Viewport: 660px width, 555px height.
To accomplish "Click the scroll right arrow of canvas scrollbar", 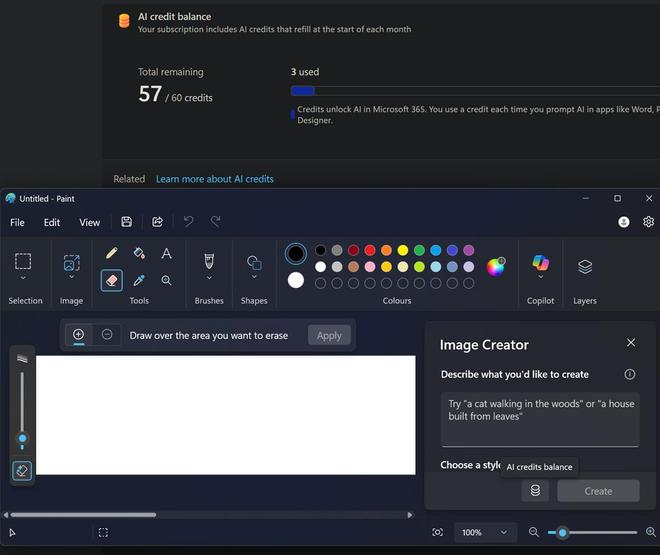I will coord(410,515).
